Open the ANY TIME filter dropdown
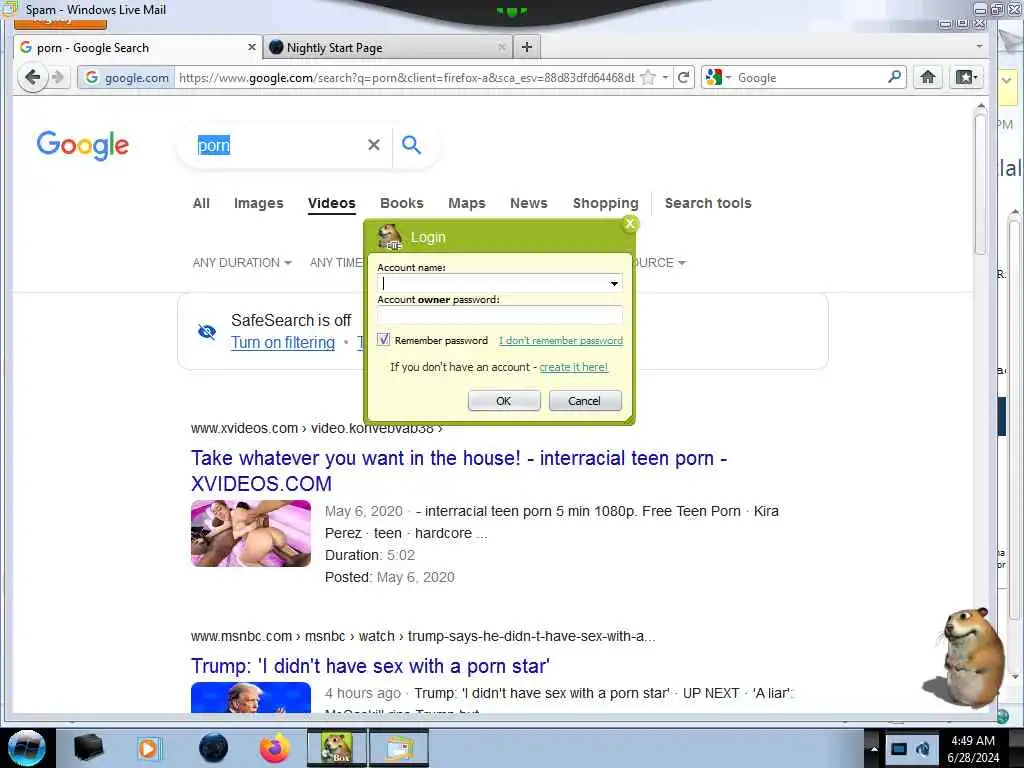Screen dimensions: 1024x768 tap(336, 263)
